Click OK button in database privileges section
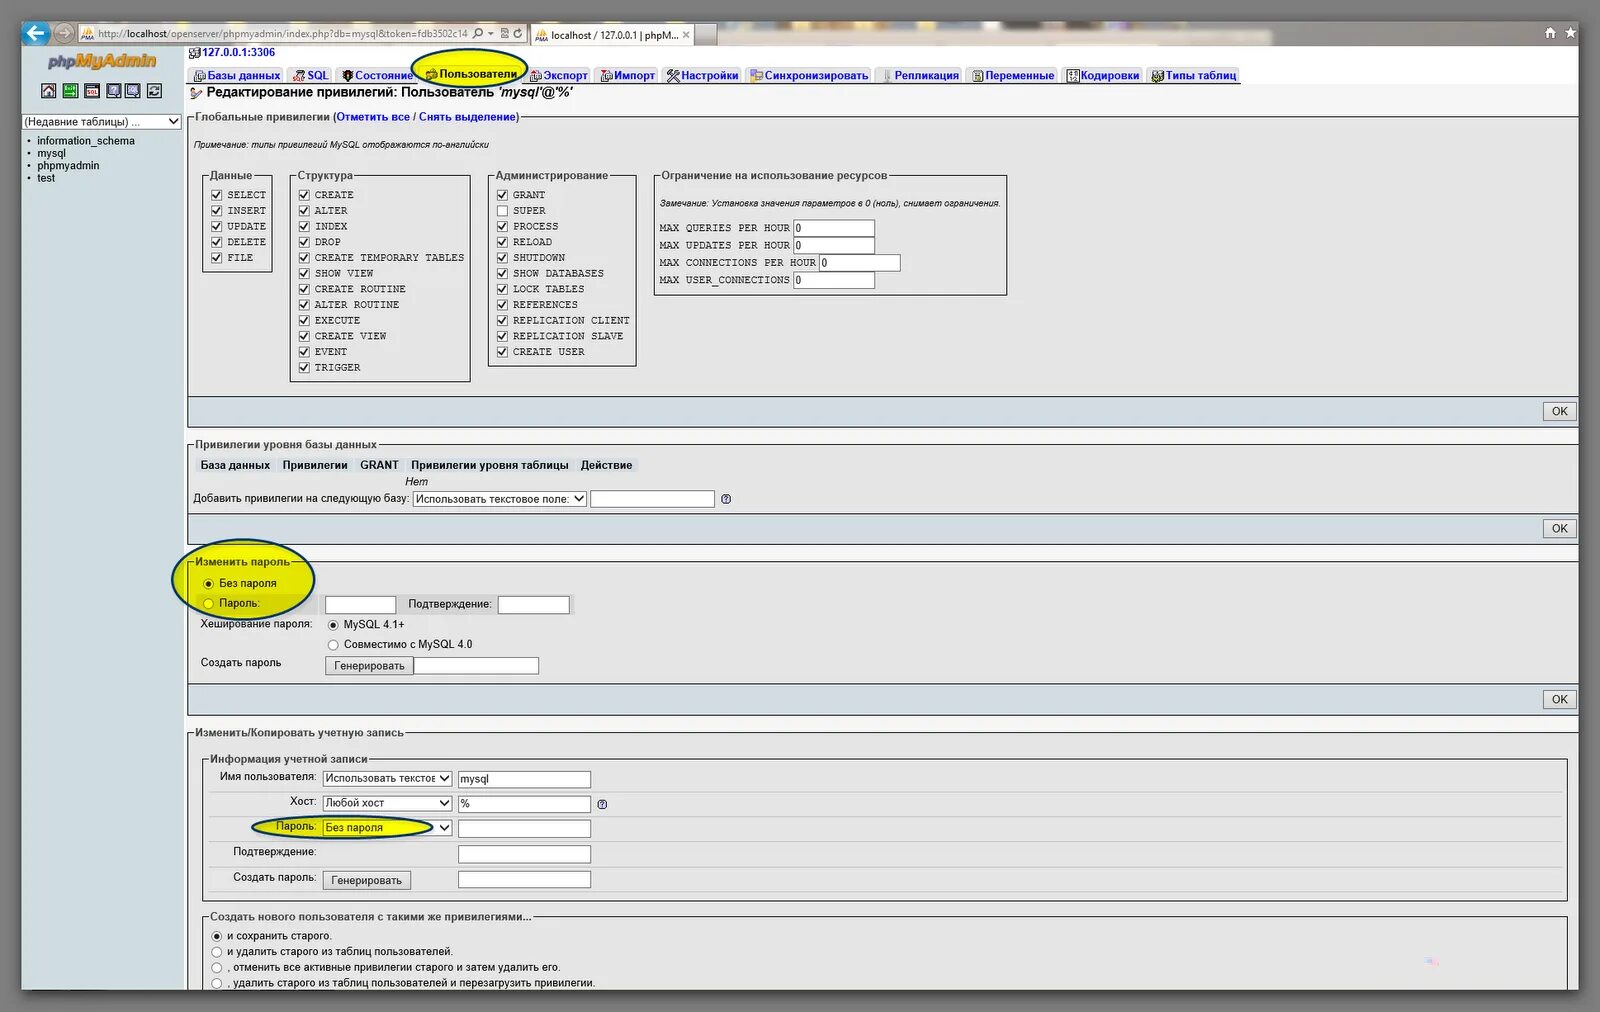1600x1012 pixels. click(x=1559, y=529)
